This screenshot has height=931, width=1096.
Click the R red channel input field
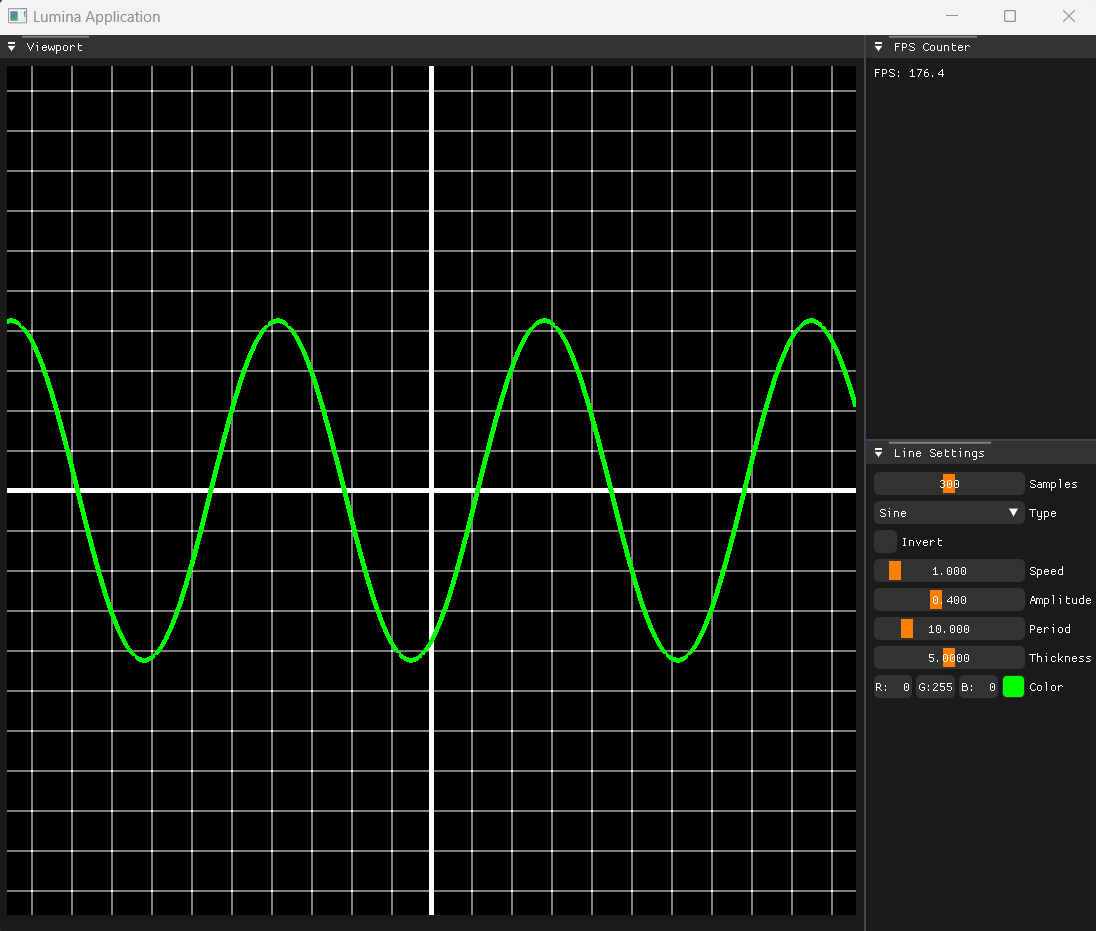(x=892, y=686)
